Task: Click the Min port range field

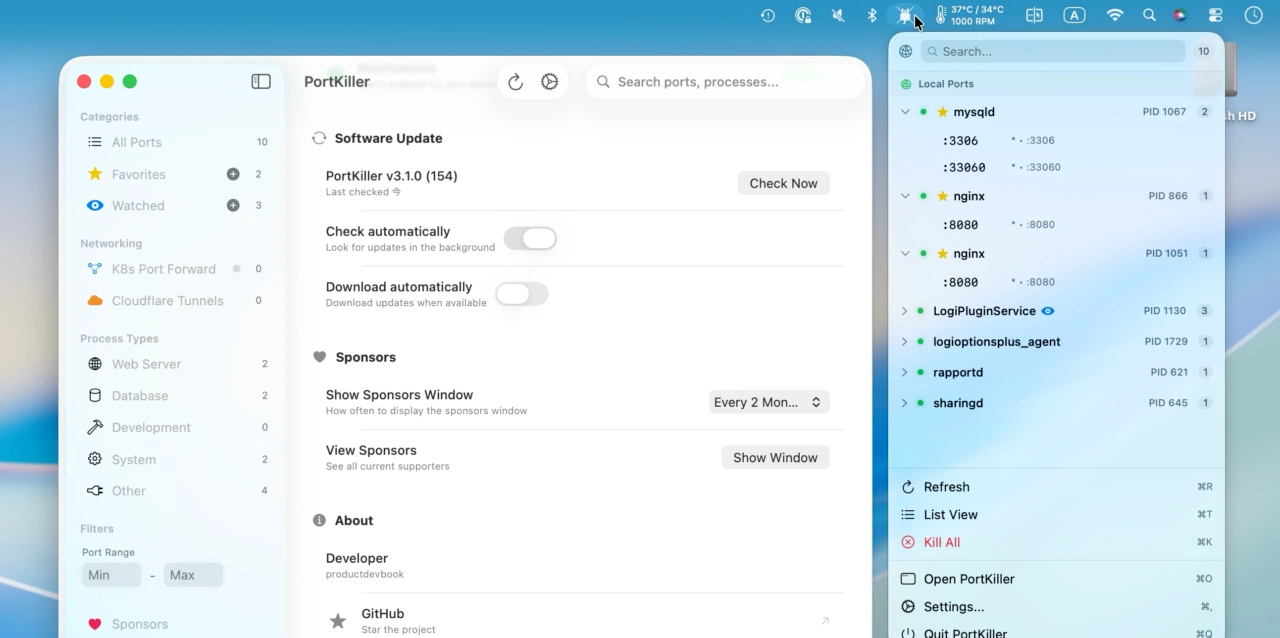Action: (x=111, y=574)
